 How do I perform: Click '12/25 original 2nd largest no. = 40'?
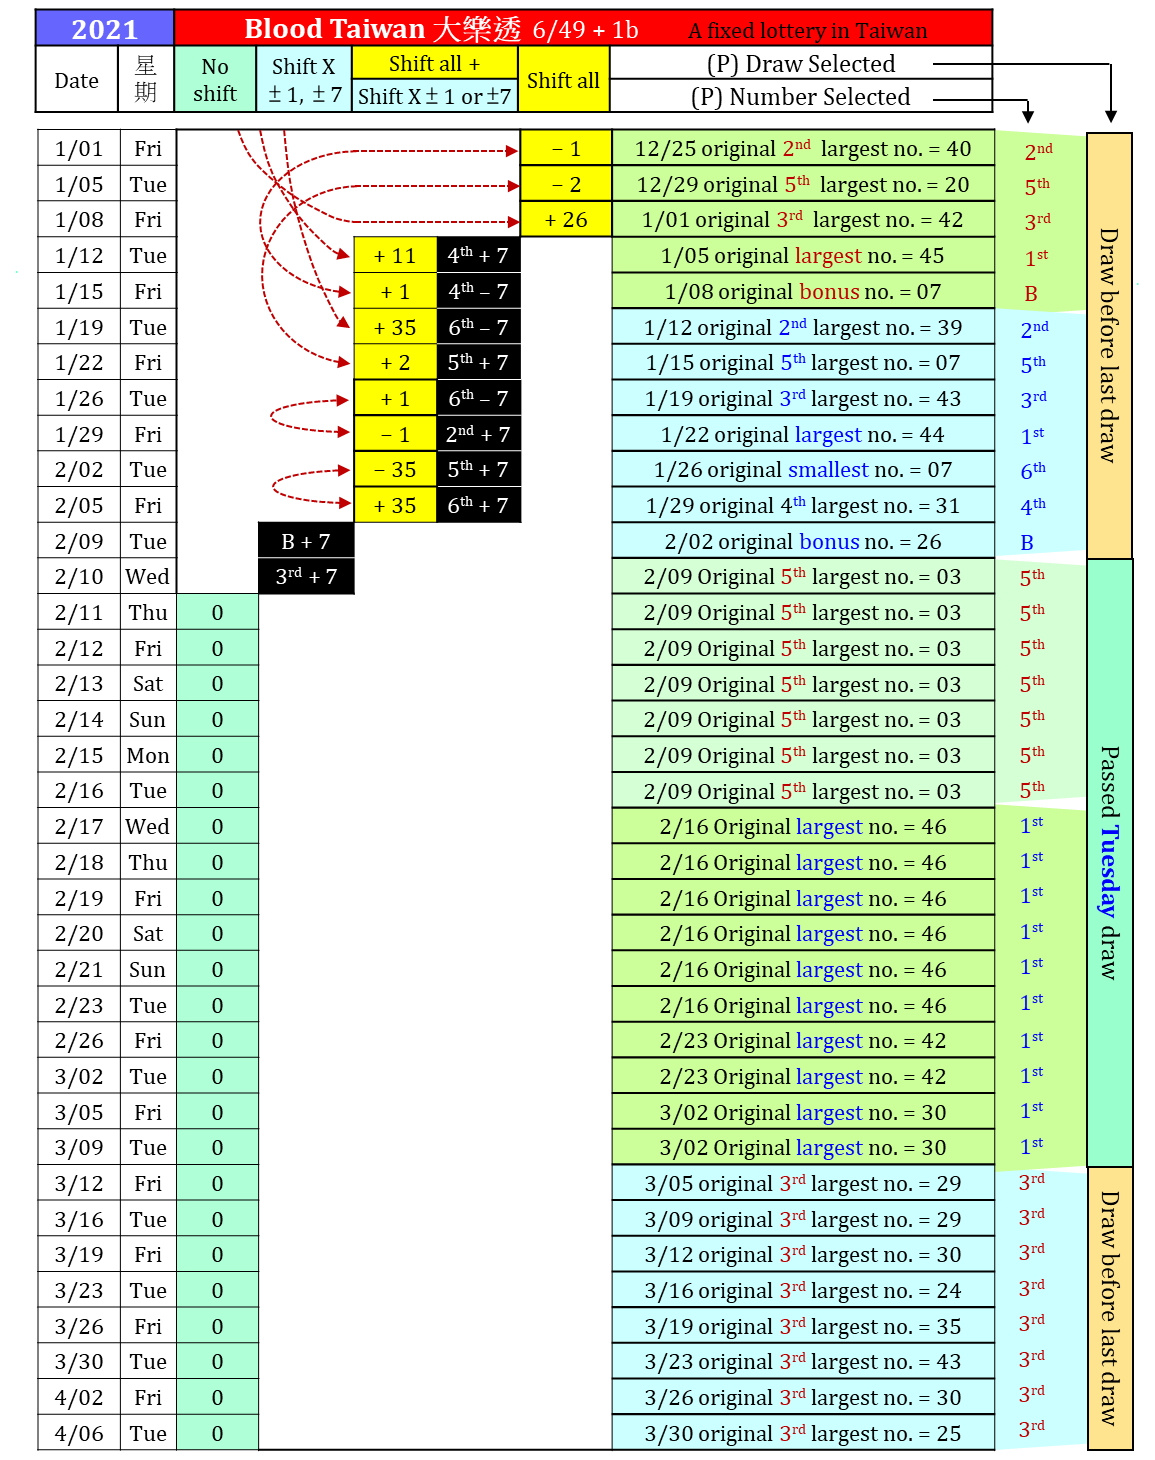pyautogui.click(x=803, y=148)
